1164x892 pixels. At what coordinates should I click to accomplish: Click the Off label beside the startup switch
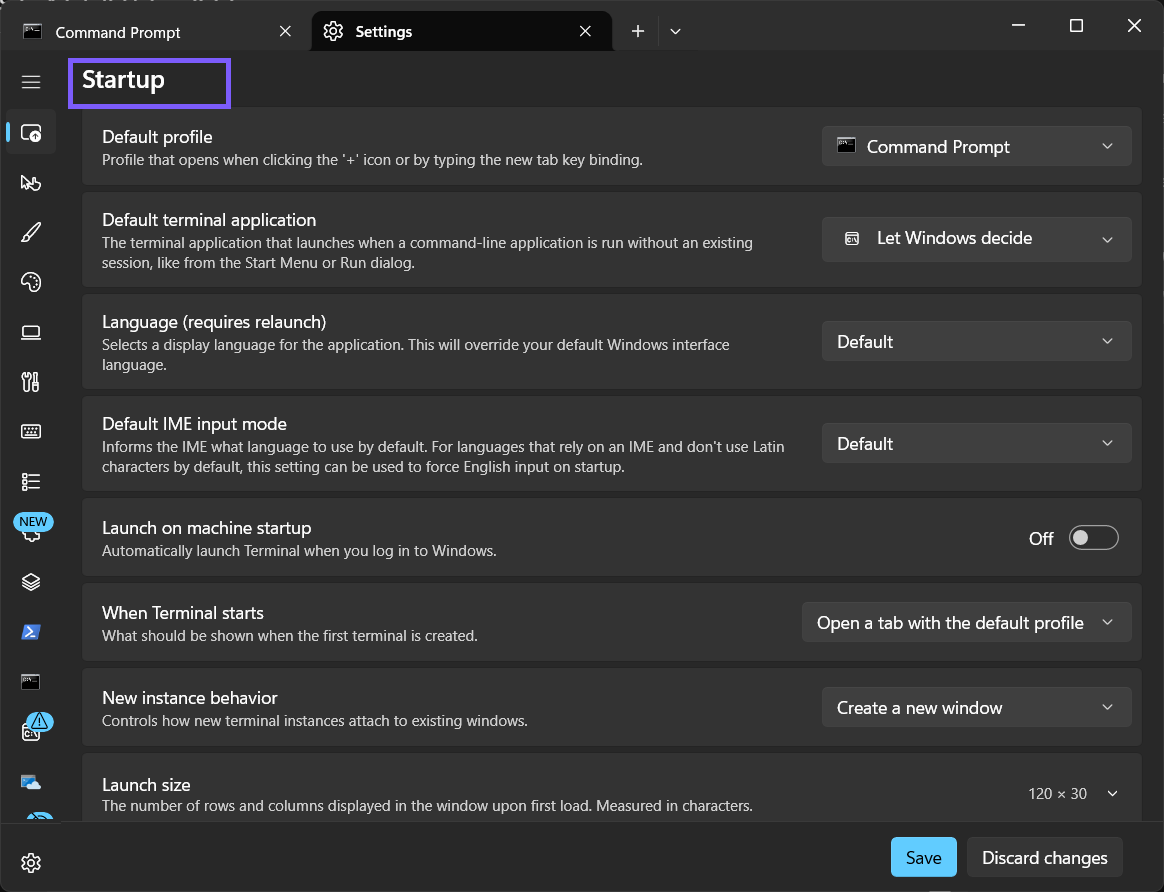point(1041,539)
